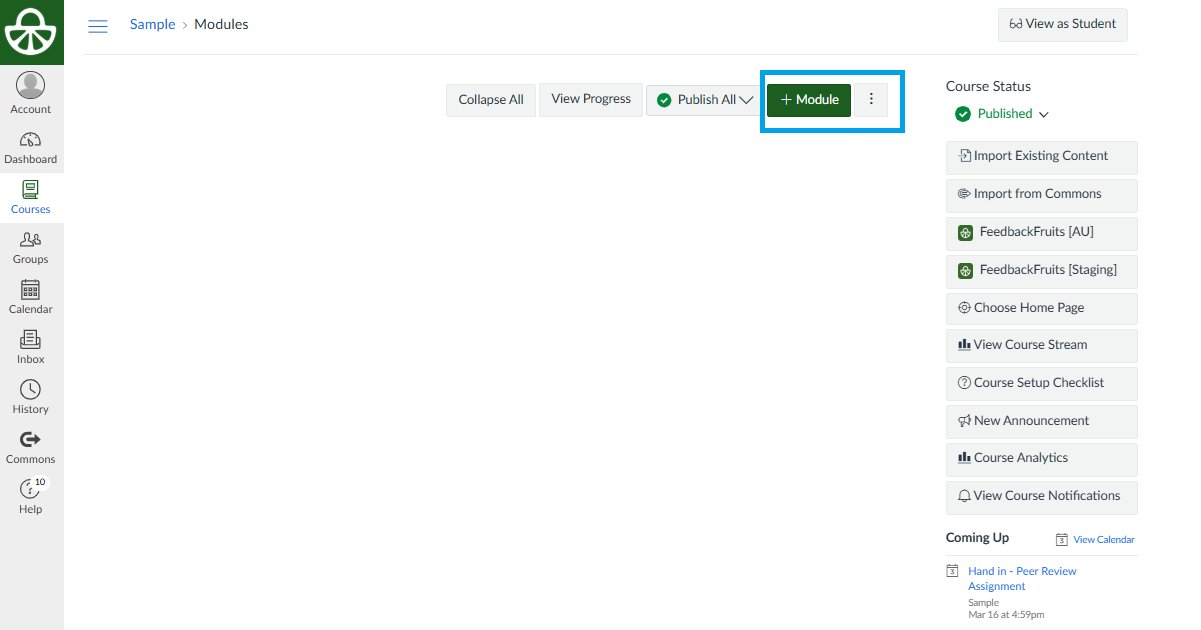
Task: Open the Account profile avatar
Action: click(x=31, y=87)
